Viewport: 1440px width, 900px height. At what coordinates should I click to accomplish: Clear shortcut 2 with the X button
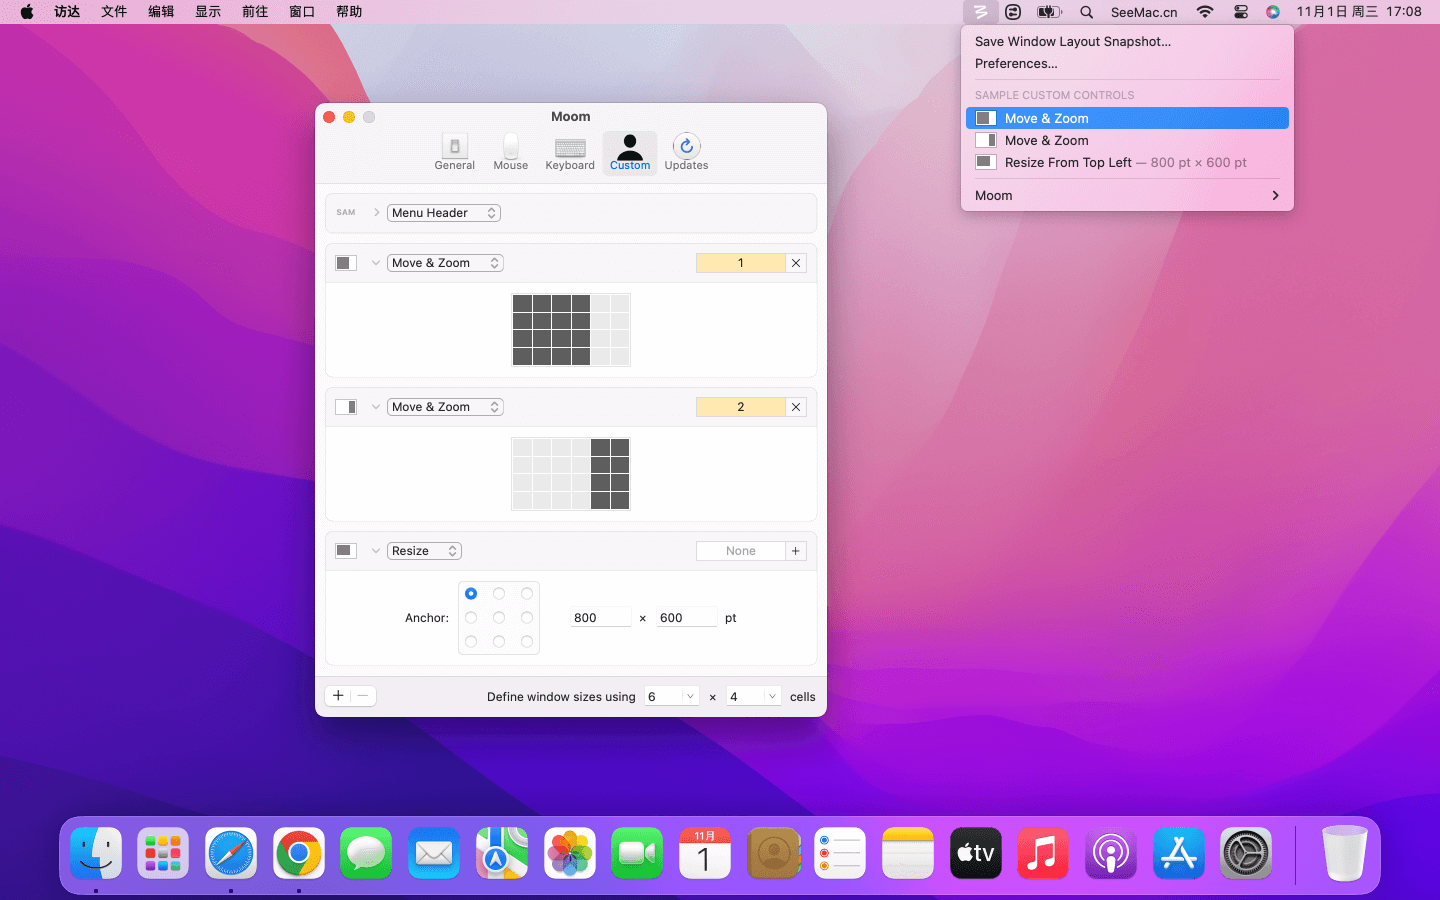(796, 407)
